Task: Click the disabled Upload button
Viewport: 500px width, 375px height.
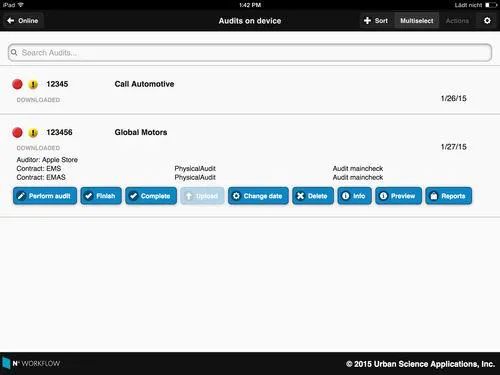Action: pyautogui.click(x=202, y=196)
